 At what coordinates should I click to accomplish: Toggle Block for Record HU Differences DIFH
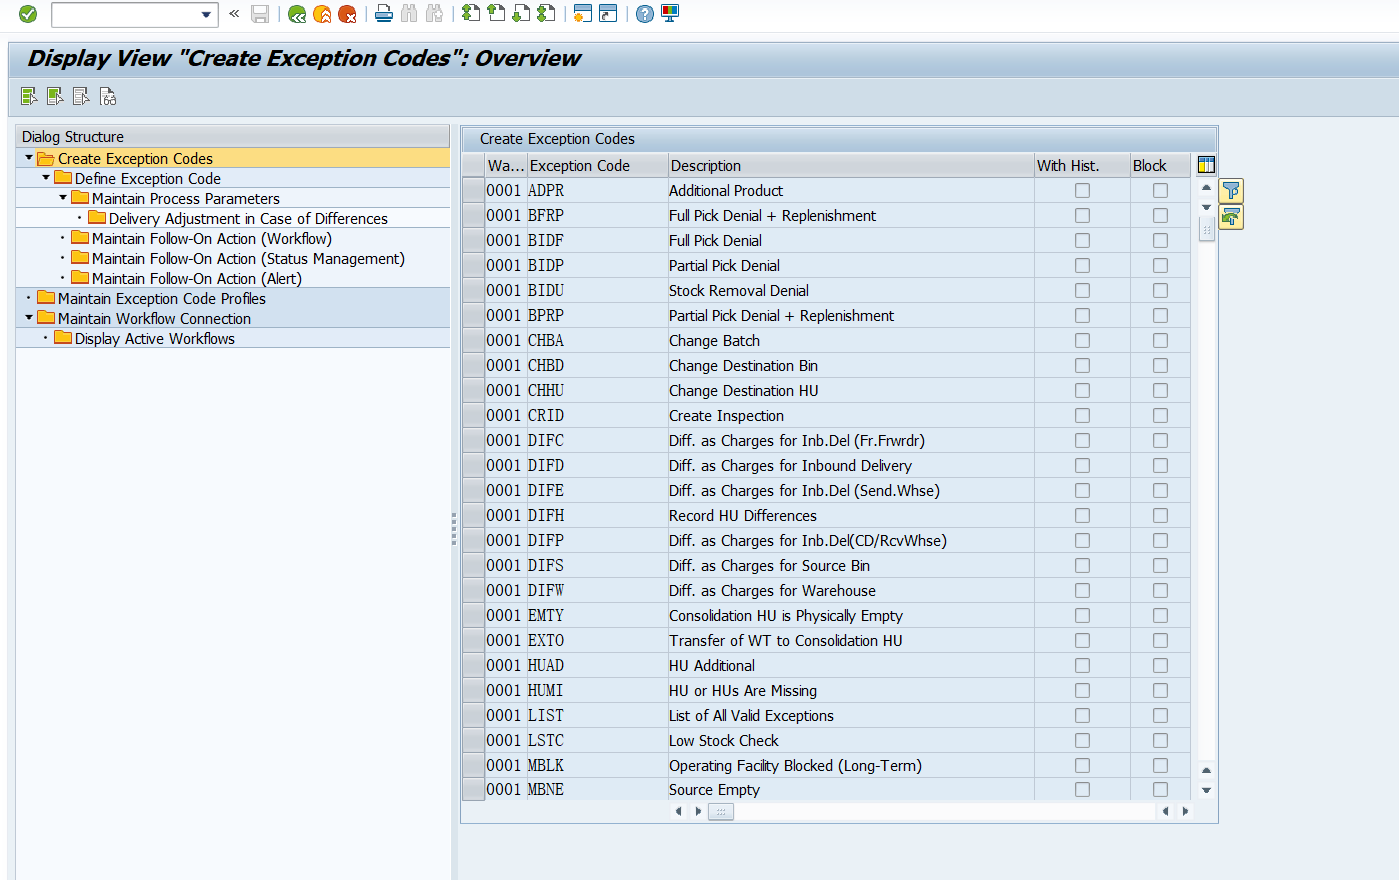coord(1160,515)
